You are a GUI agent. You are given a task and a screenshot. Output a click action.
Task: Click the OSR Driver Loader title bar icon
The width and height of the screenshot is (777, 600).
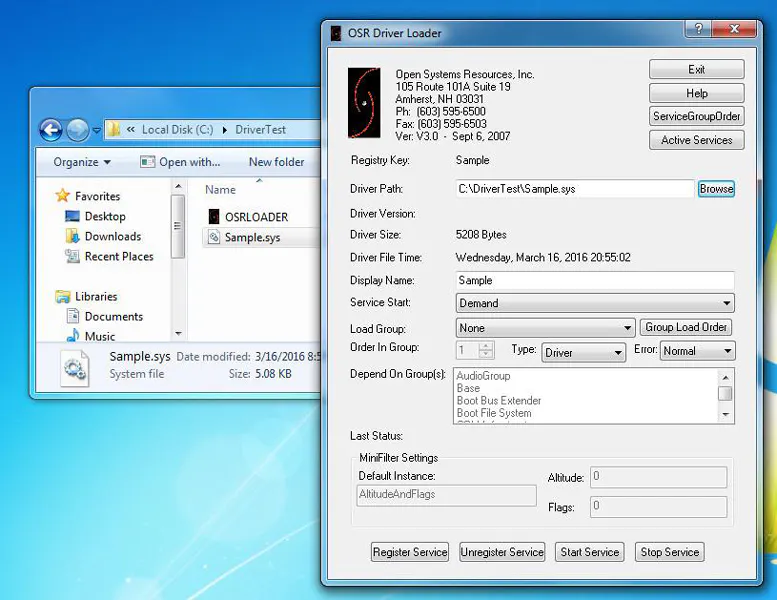[336, 33]
